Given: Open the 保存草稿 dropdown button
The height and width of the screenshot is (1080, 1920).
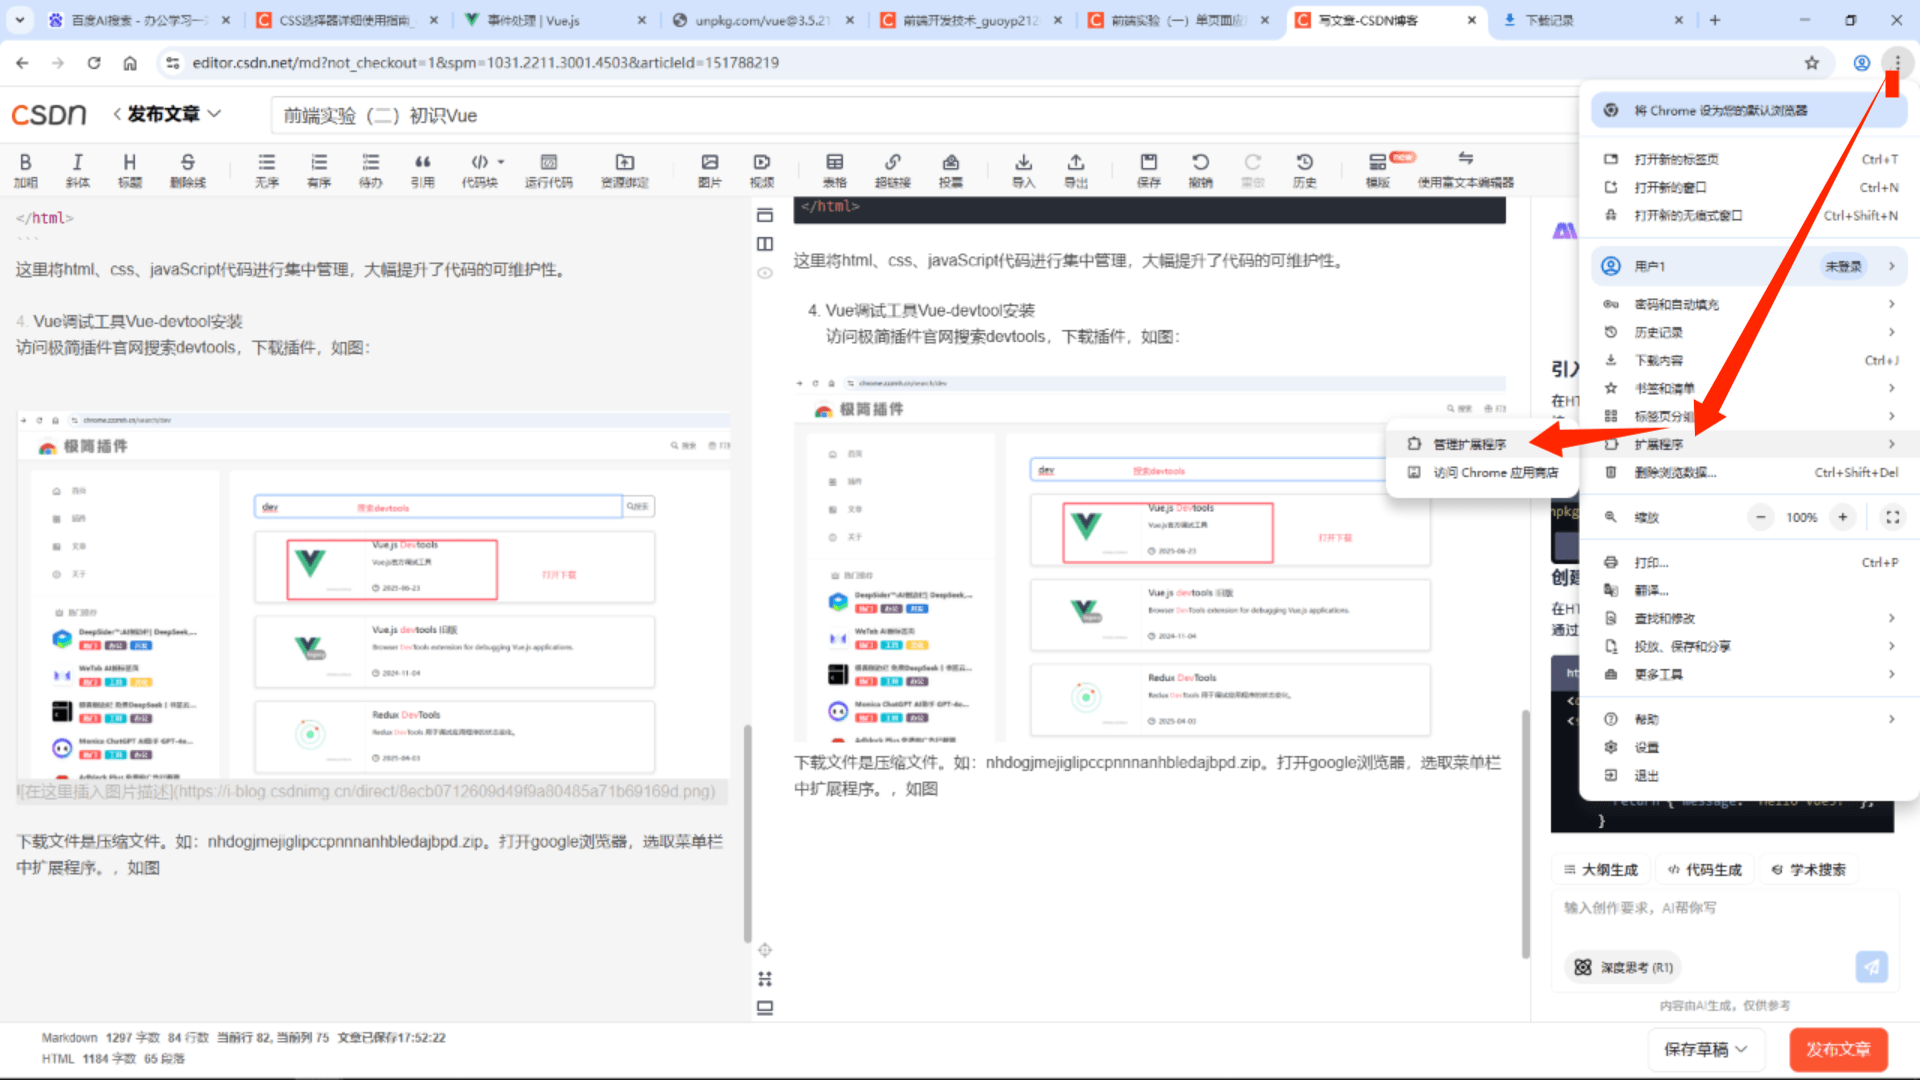Looking at the screenshot, I should point(1705,1049).
